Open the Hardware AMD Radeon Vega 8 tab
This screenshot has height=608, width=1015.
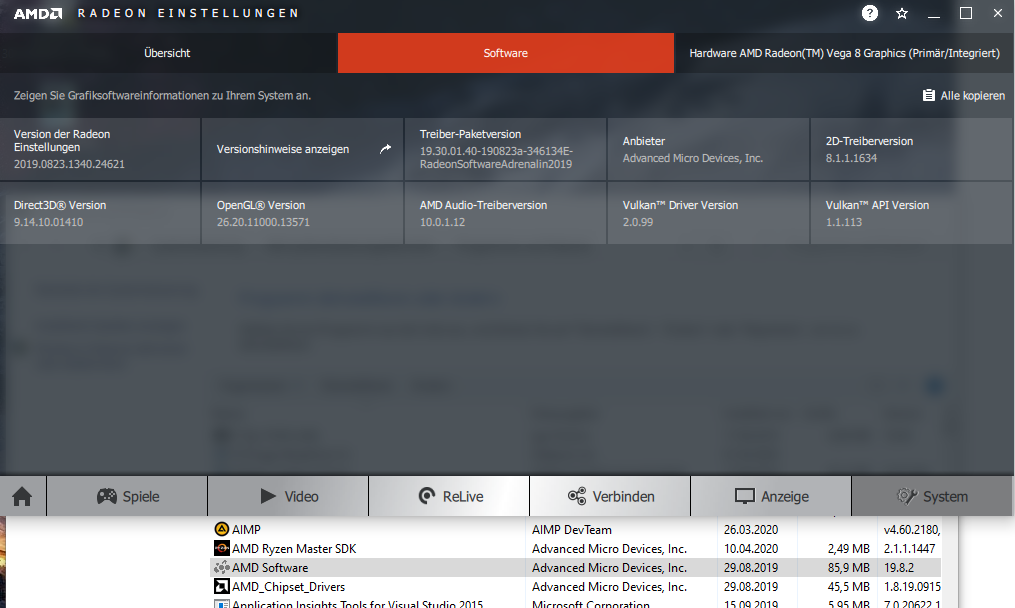point(844,53)
